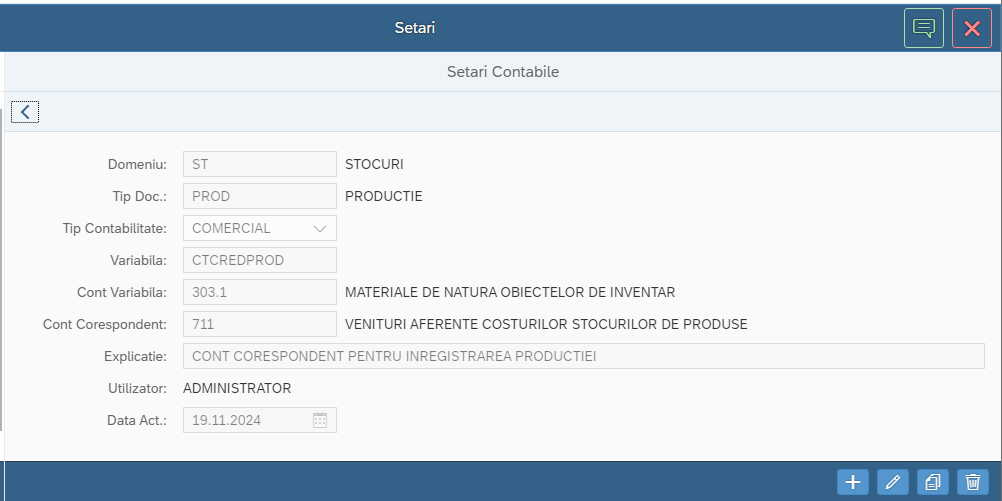Image resolution: width=1002 pixels, height=501 pixels.
Task: Copy record using duplicate icon
Action: (x=933, y=481)
